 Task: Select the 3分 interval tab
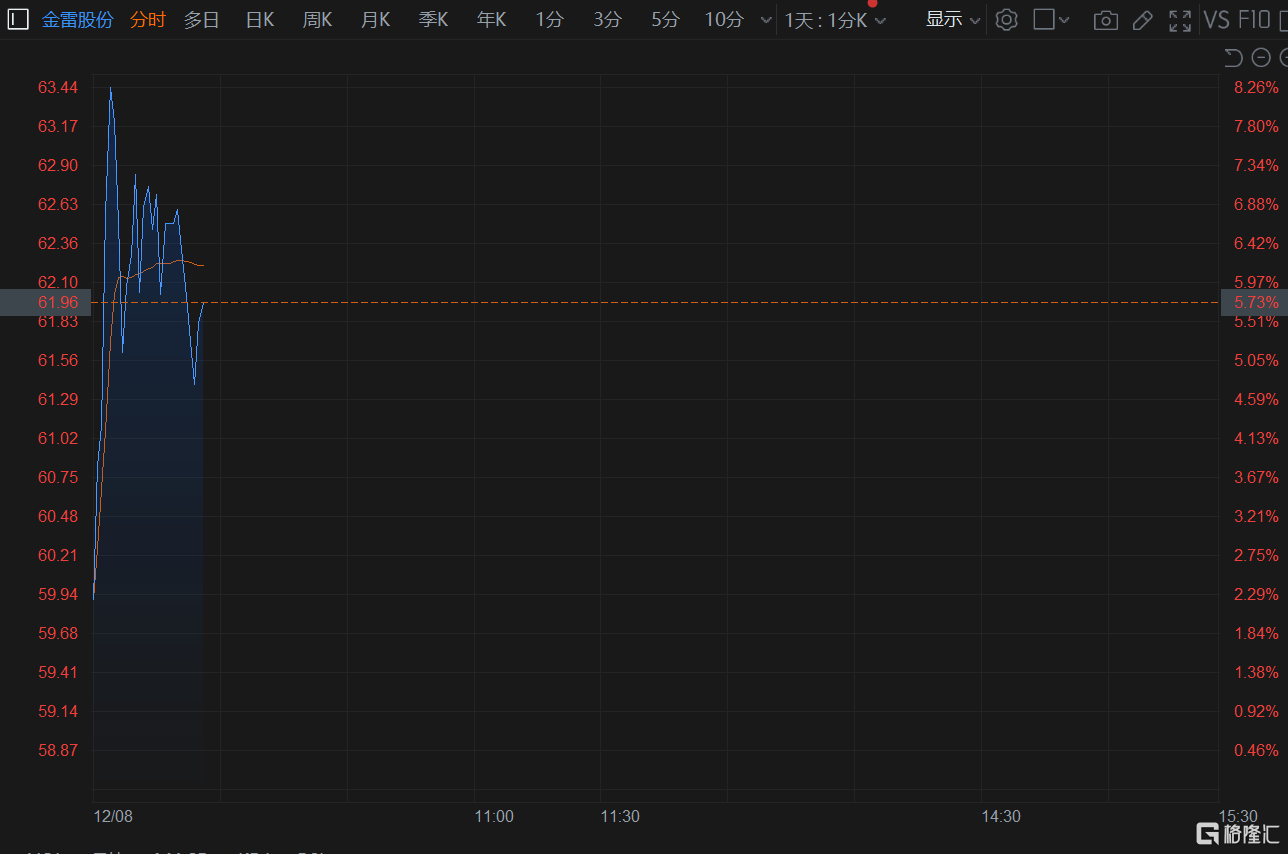click(607, 19)
